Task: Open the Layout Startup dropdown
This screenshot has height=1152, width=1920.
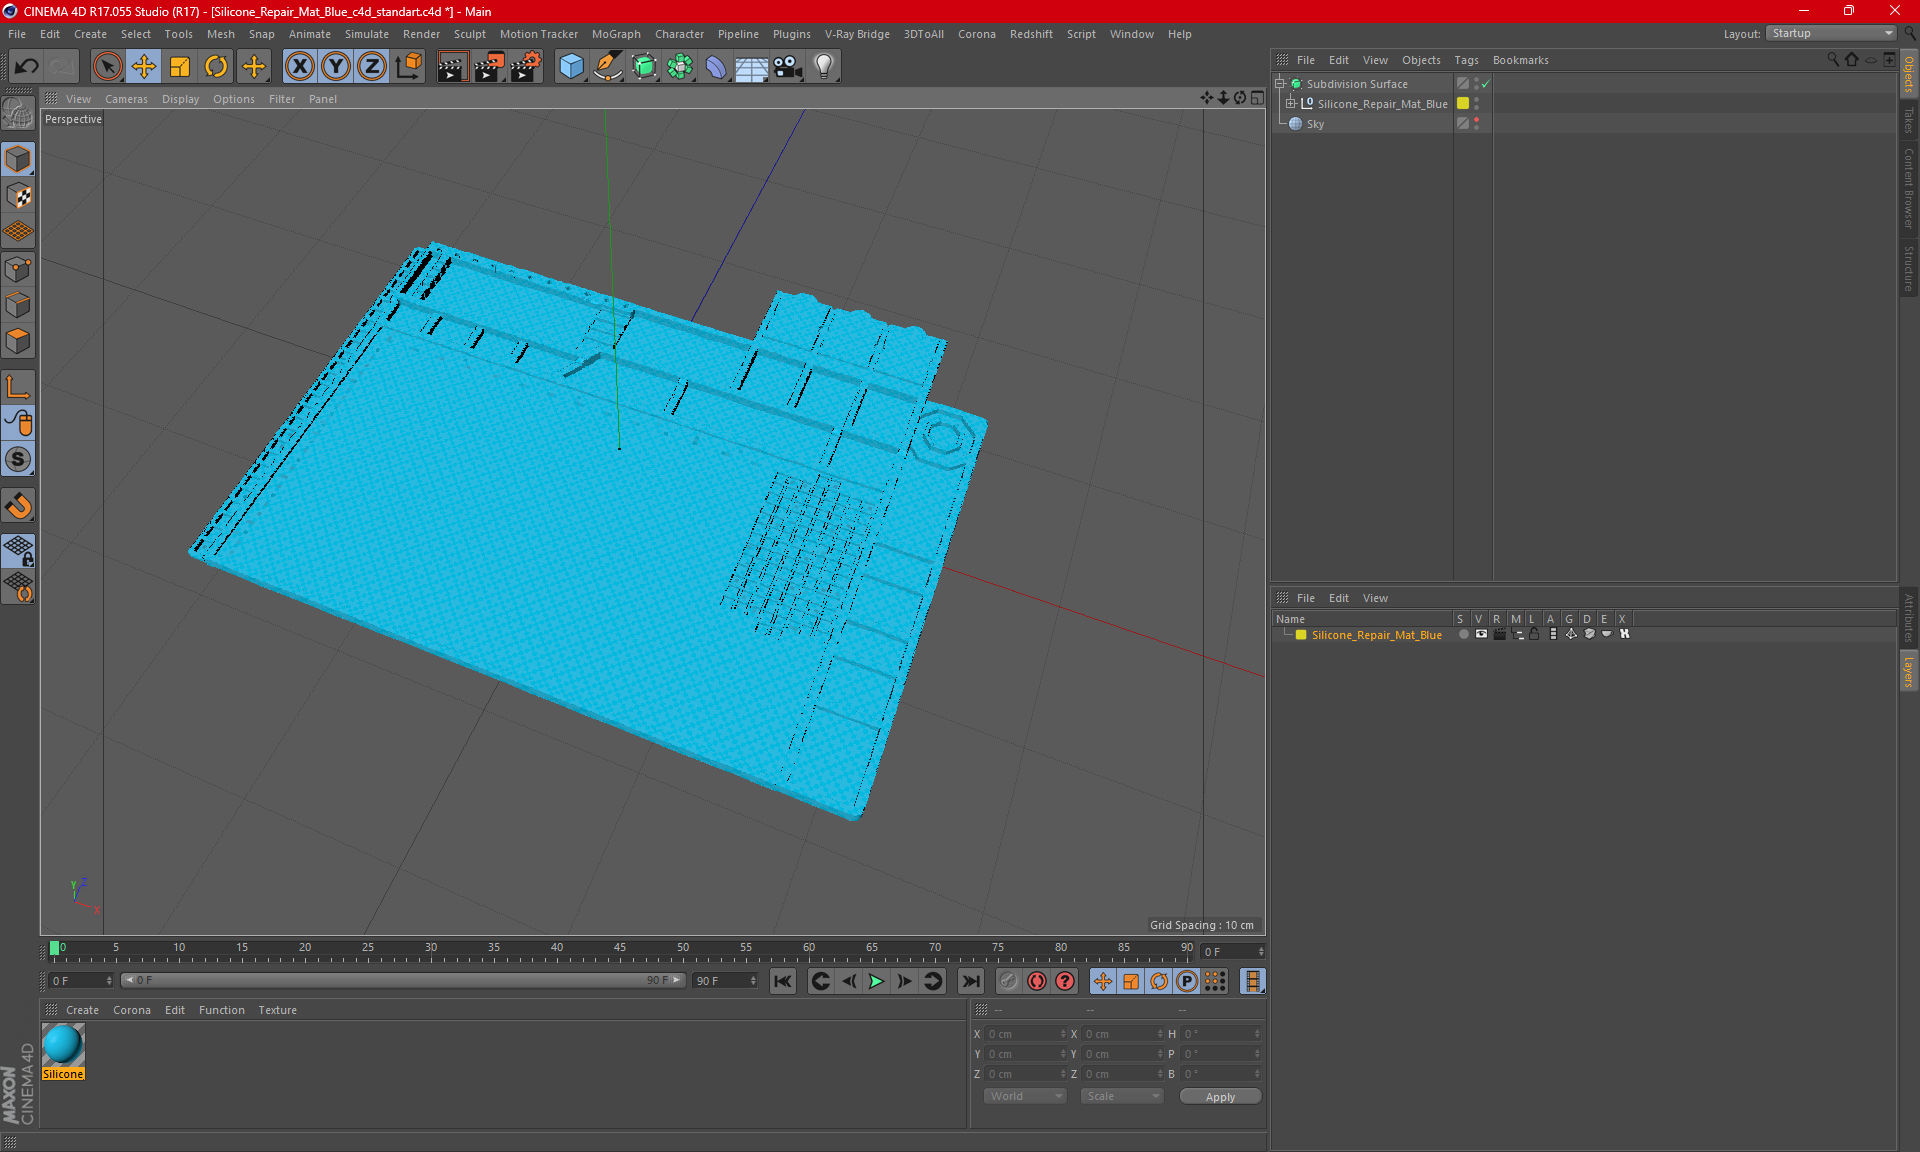Action: pos(1832,34)
